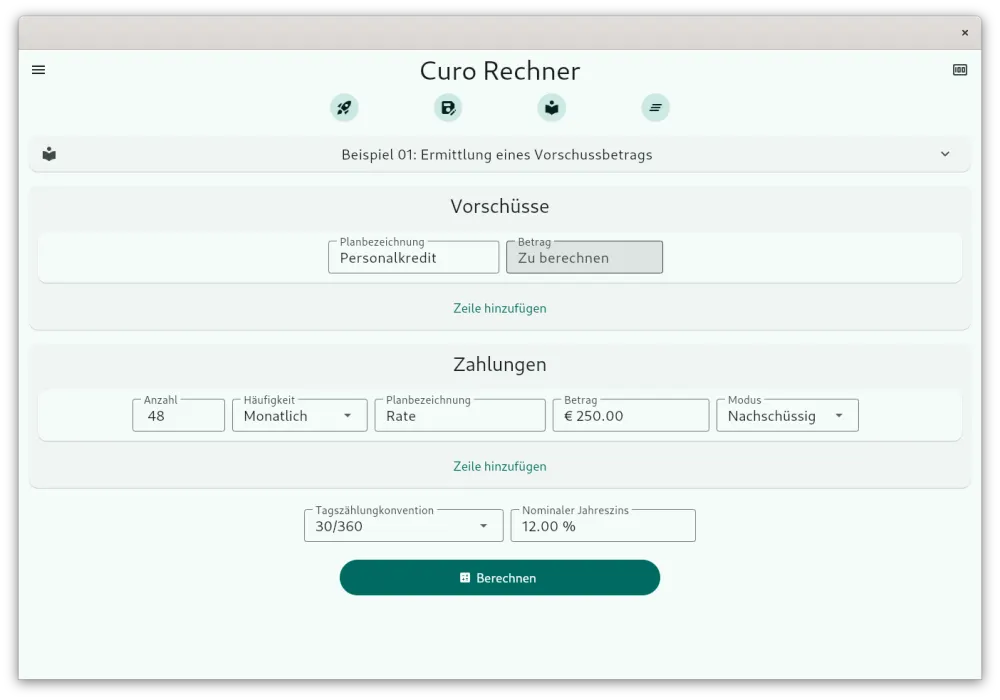Click the Beispiel 01 example title

coord(497,155)
